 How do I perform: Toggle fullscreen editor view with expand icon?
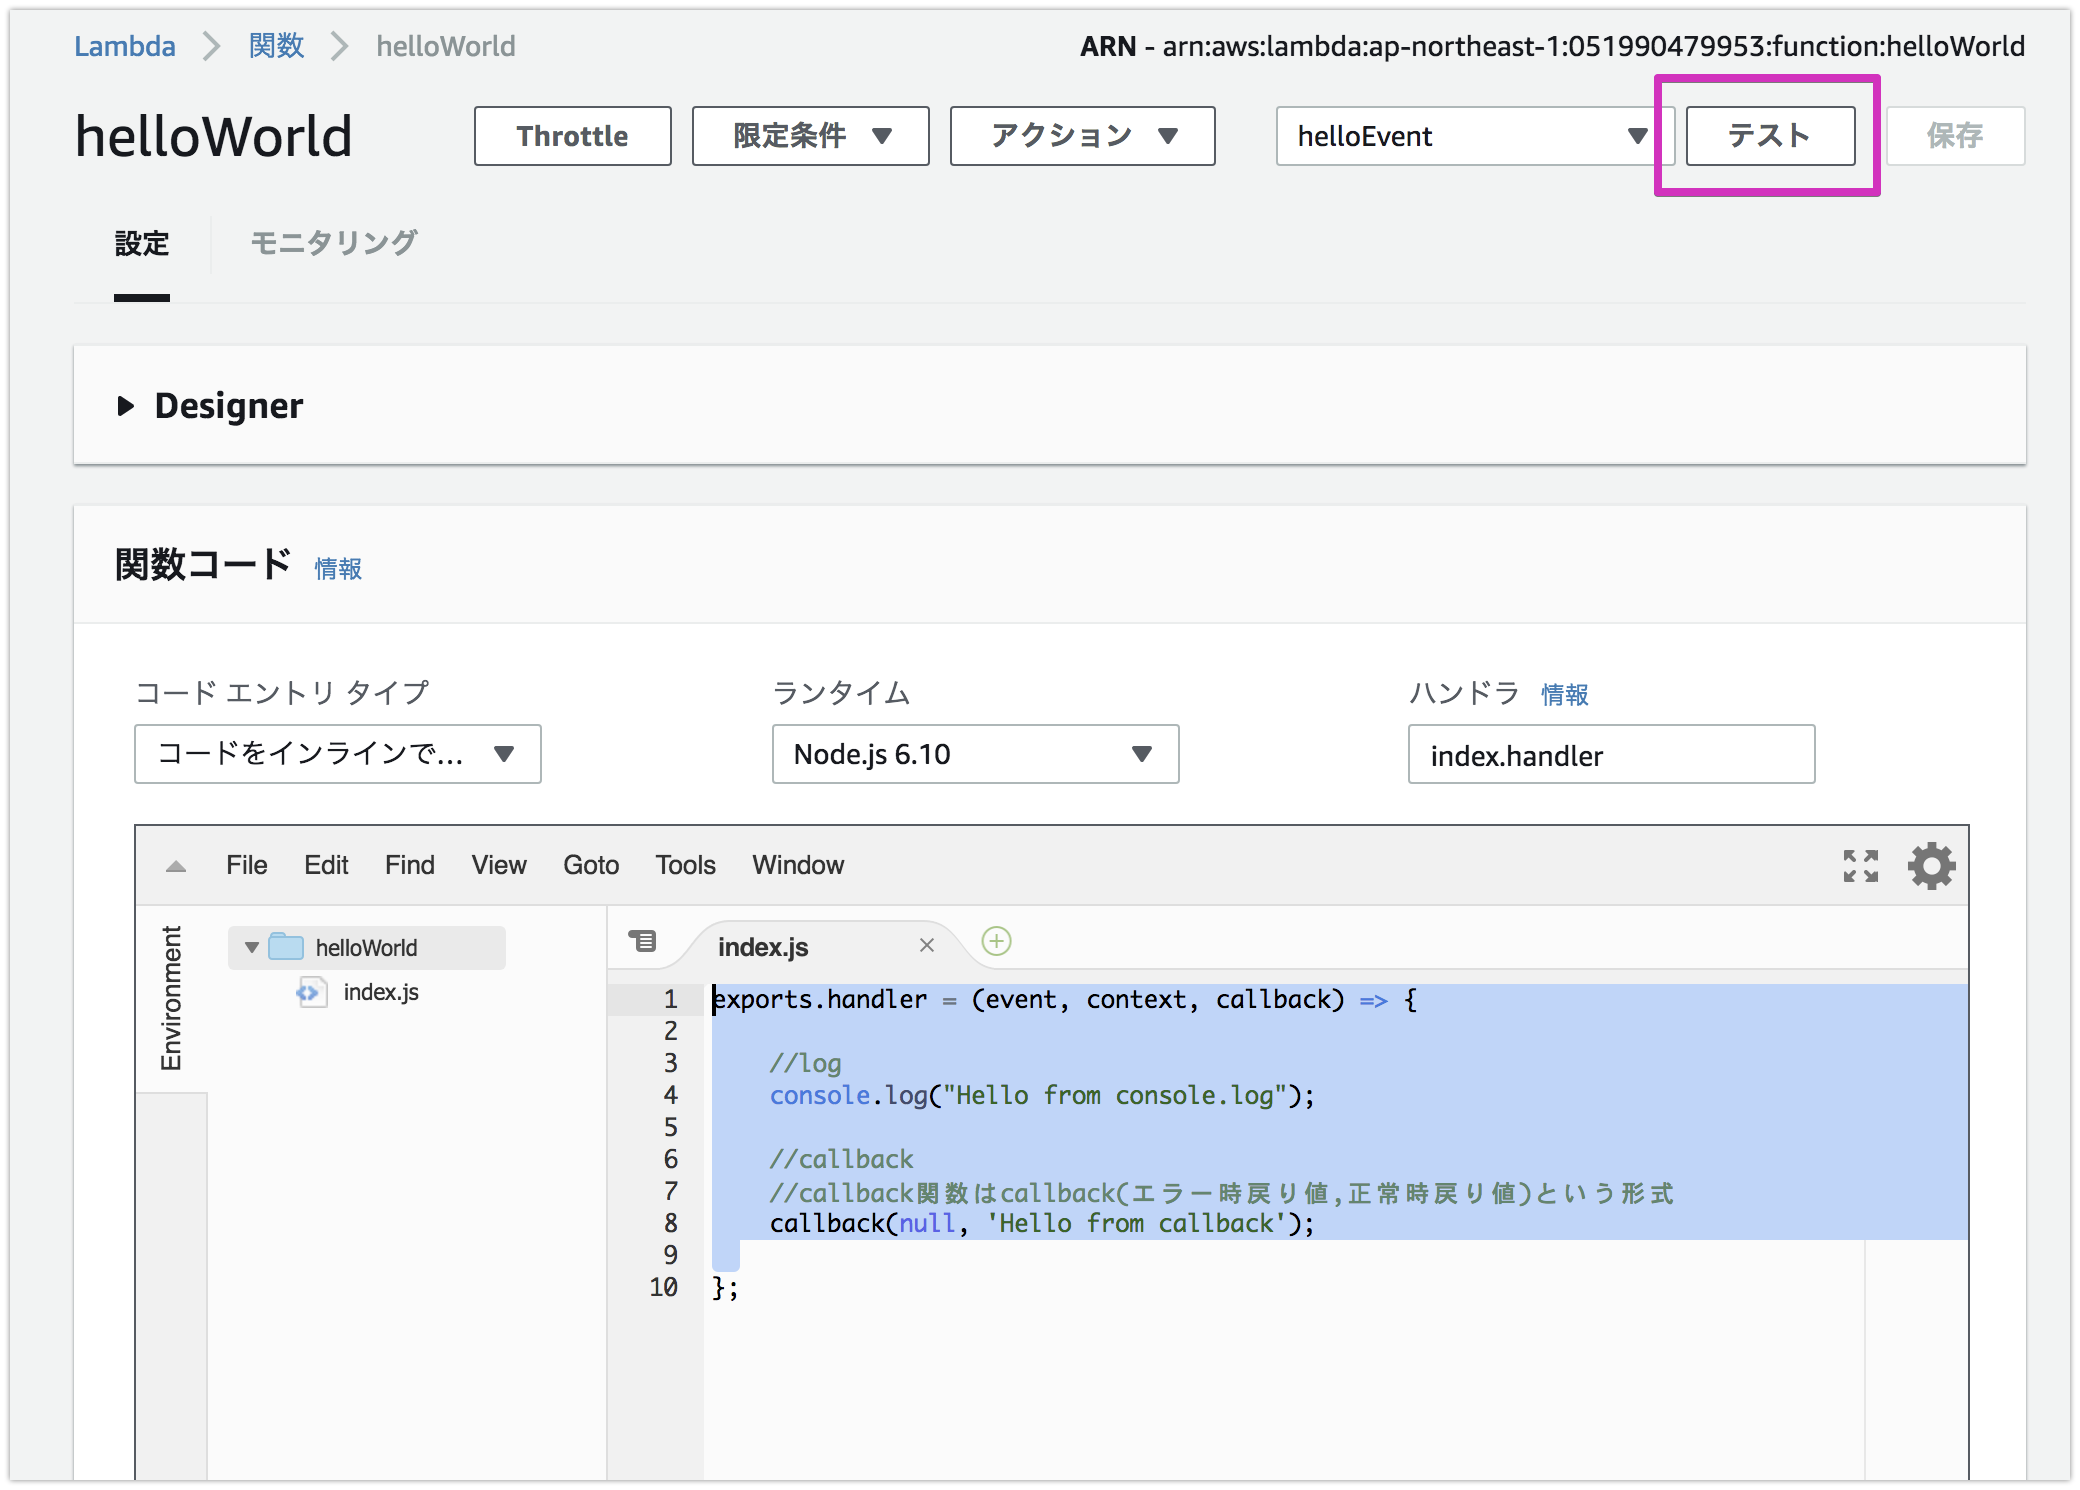point(1861,866)
